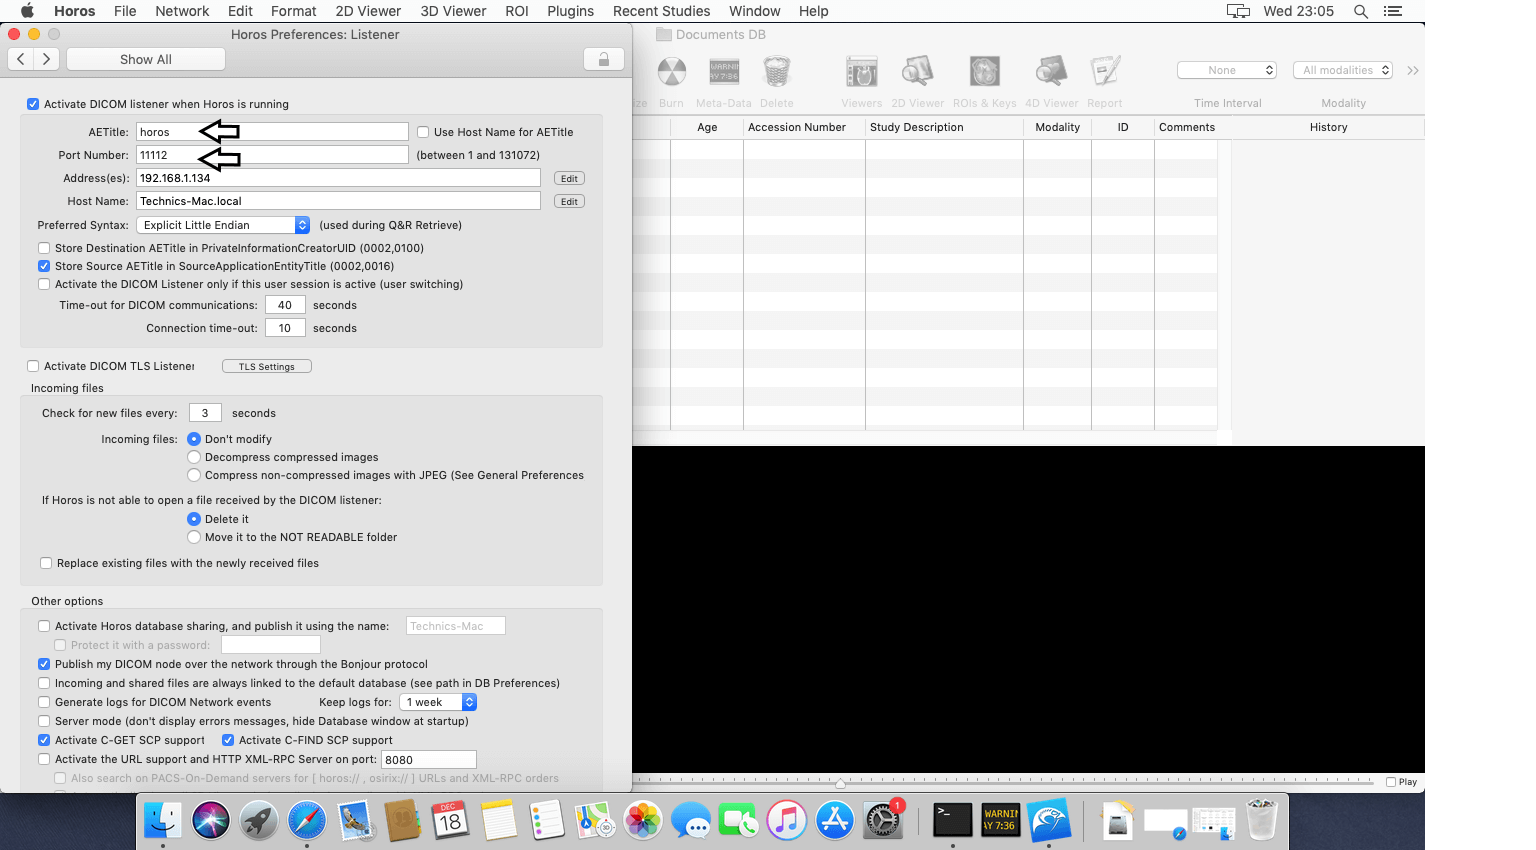The height and width of the screenshot is (850, 1536).
Task: Enable Store Destination AETitle in PrivateInformationCreatorUID
Action: pyautogui.click(x=44, y=248)
